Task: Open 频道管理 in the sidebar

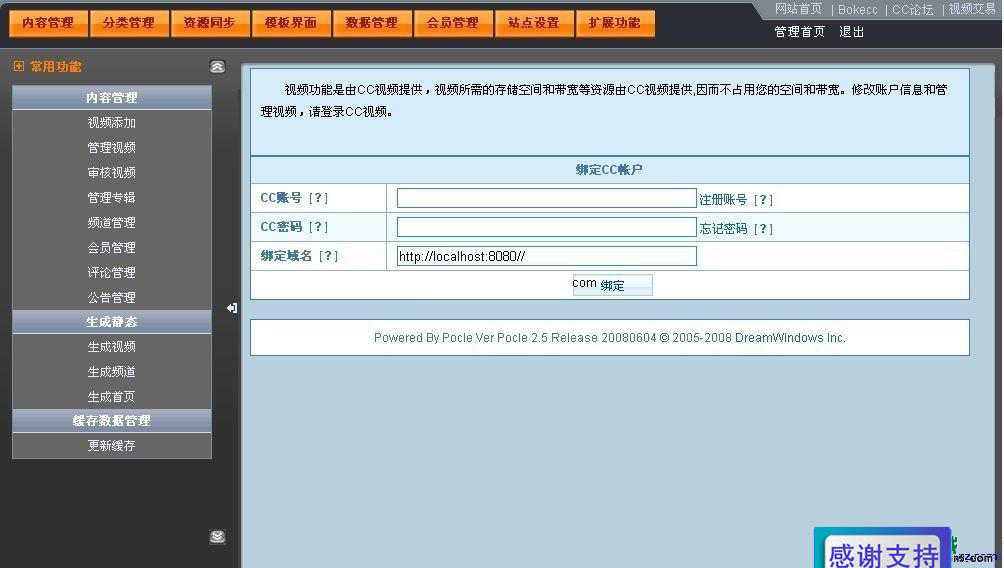Action: 112,222
